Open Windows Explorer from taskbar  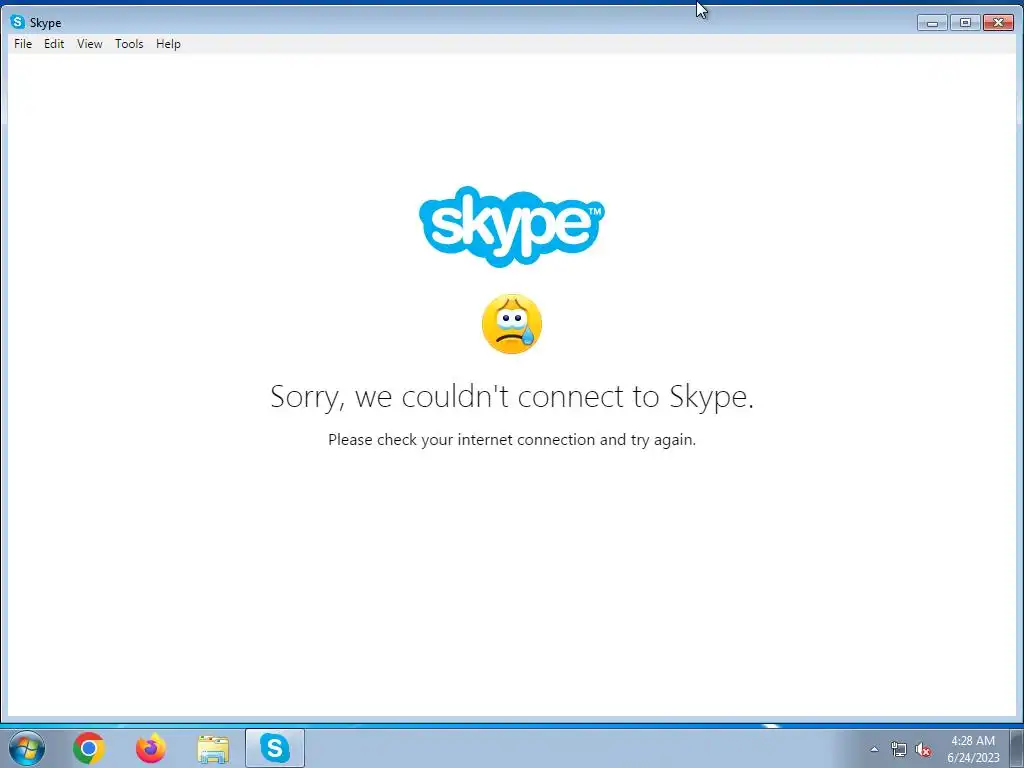213,748
